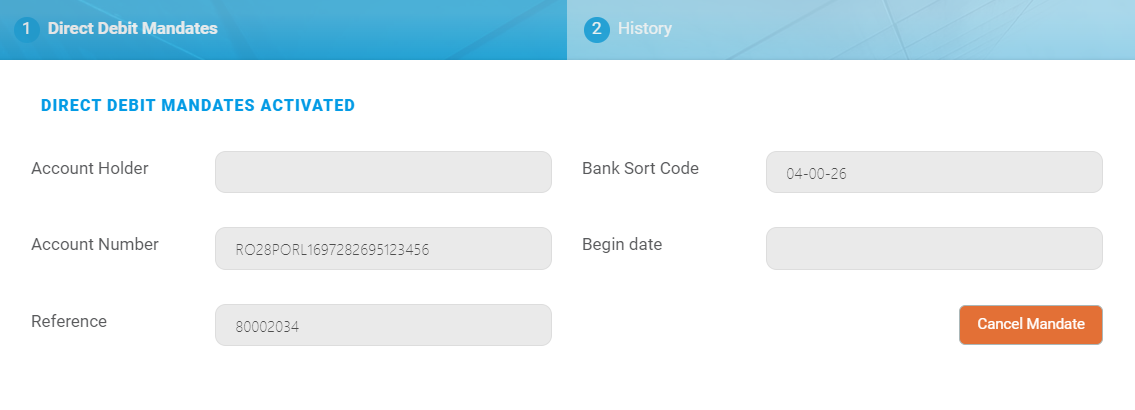Switch to the History tab
Image resolution: width=1135 pixels, height=410 pixels.
tap(644, 29)
